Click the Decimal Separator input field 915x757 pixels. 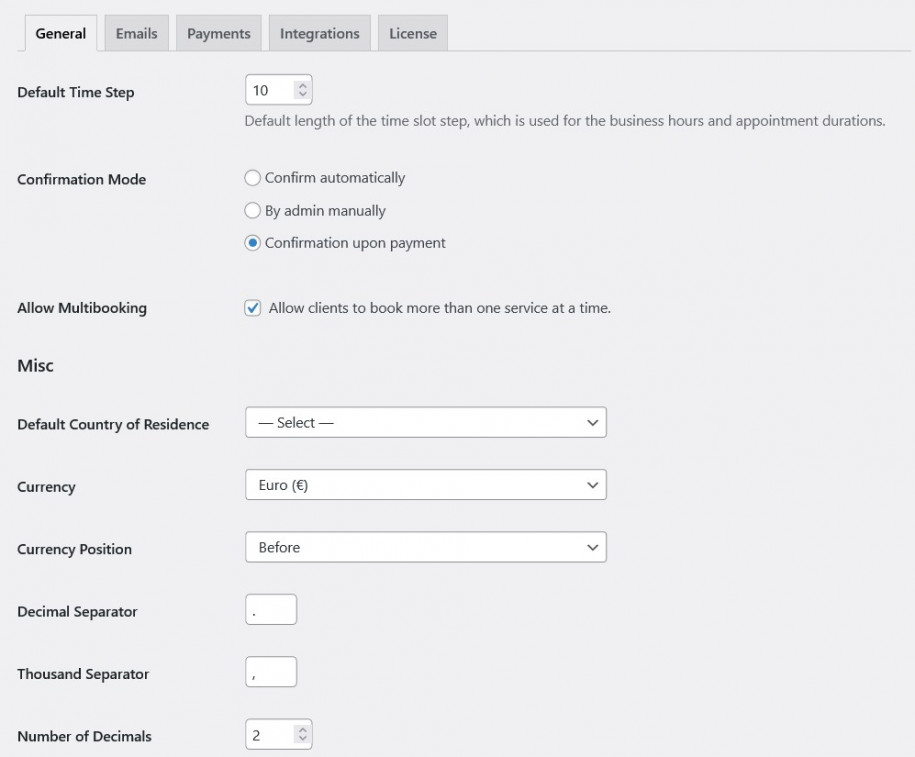click(270, 608)
